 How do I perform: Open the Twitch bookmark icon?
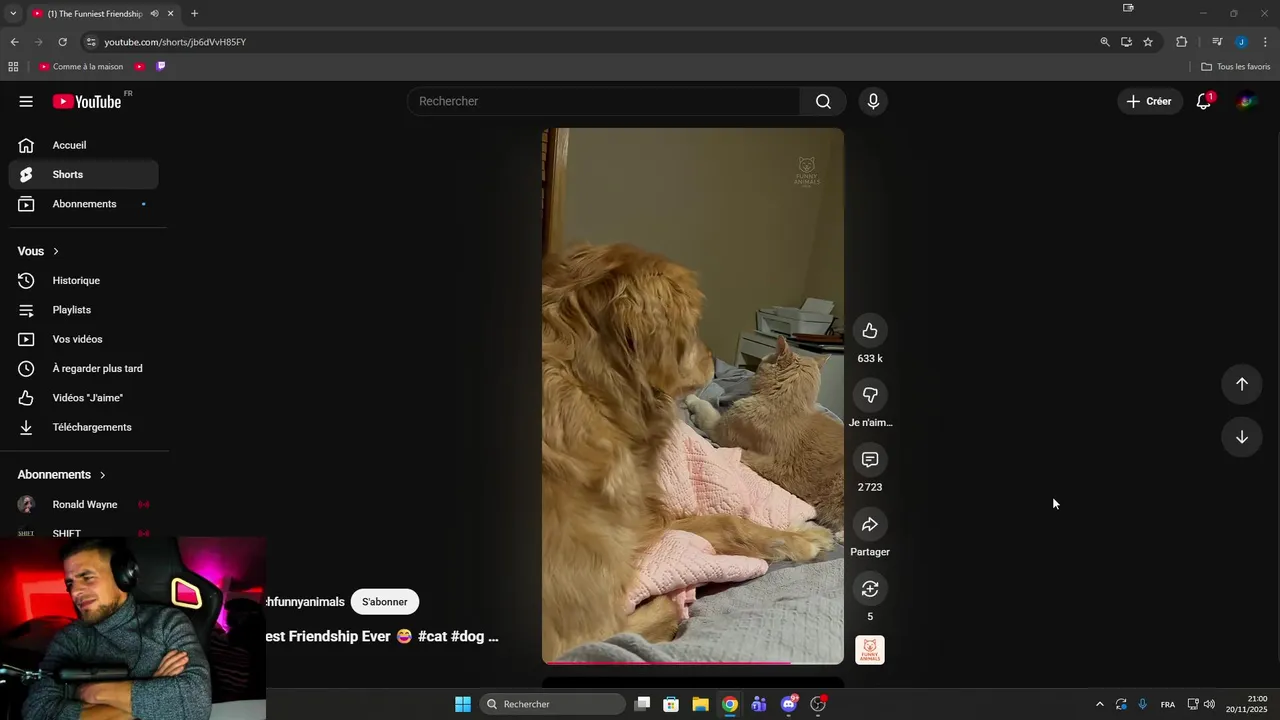tap(161, 67)
